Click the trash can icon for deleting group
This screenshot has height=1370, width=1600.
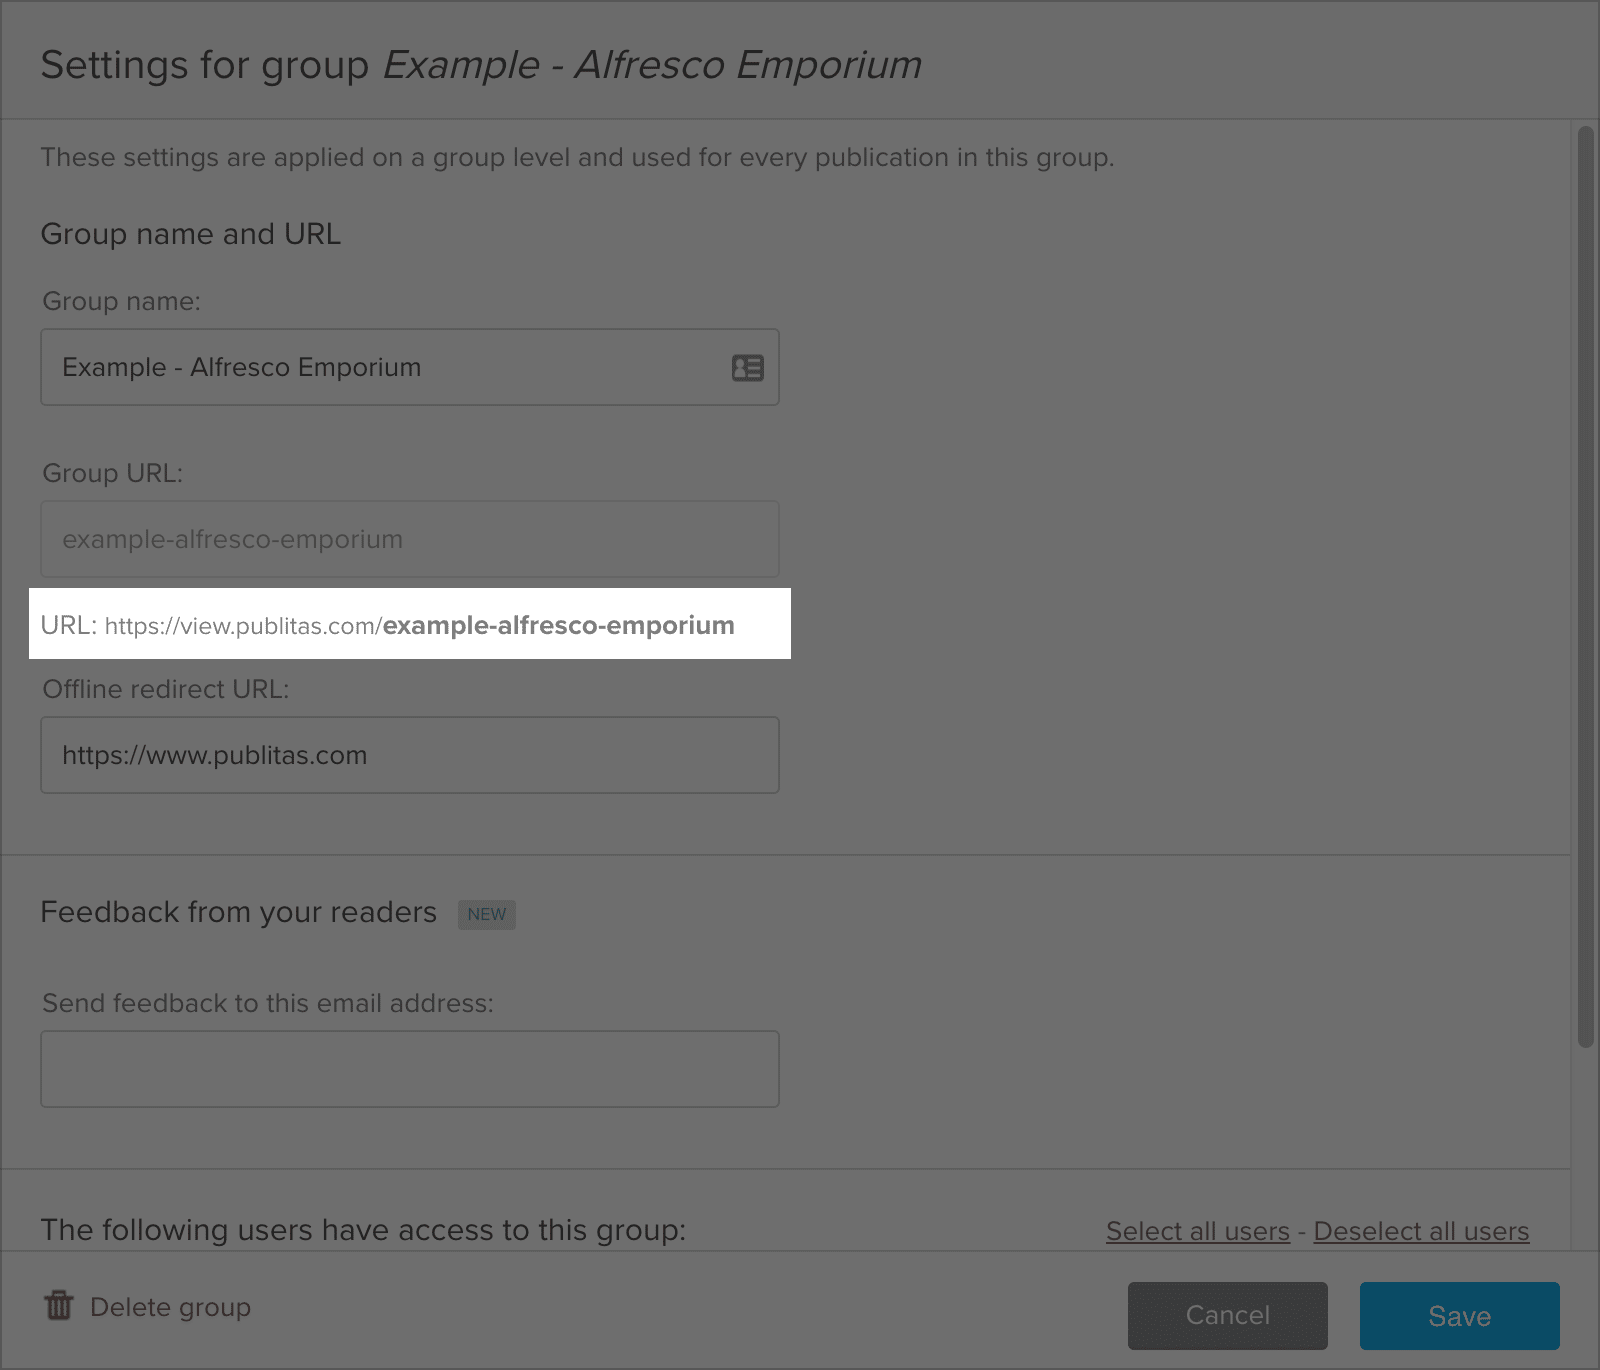click(59, 1306)
